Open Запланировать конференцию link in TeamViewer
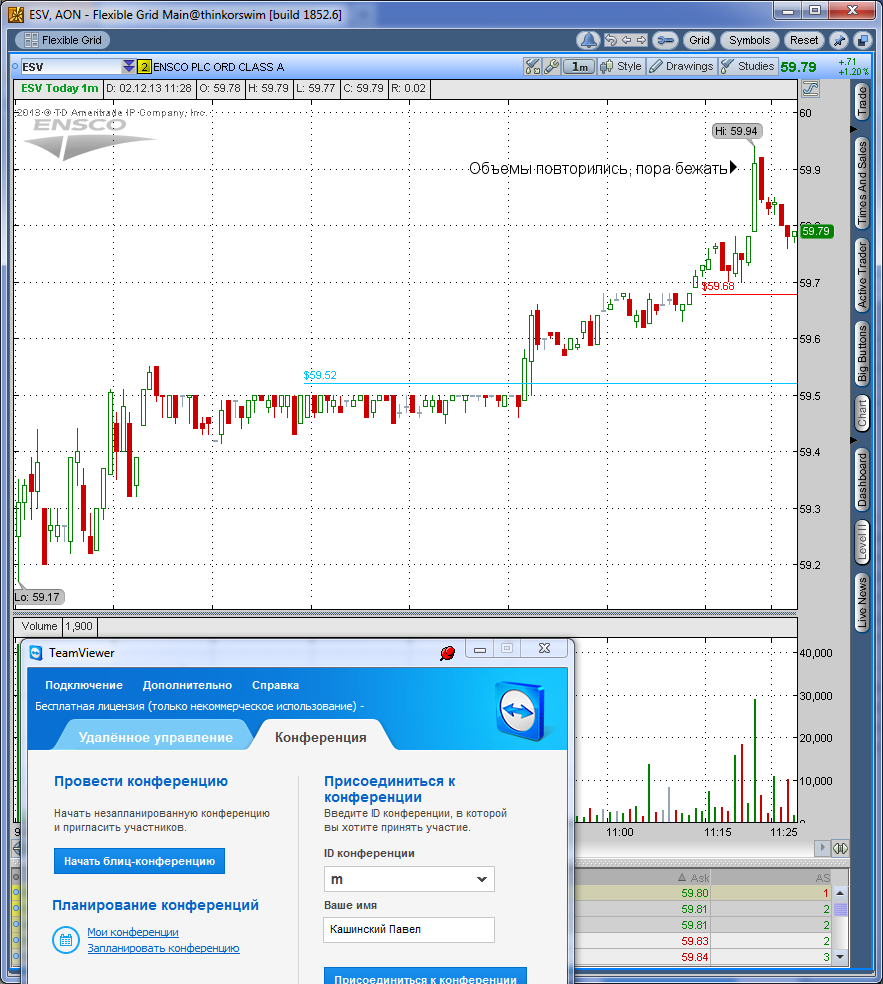The width and height of the screenshot is (883, 984). coord(163,948)
